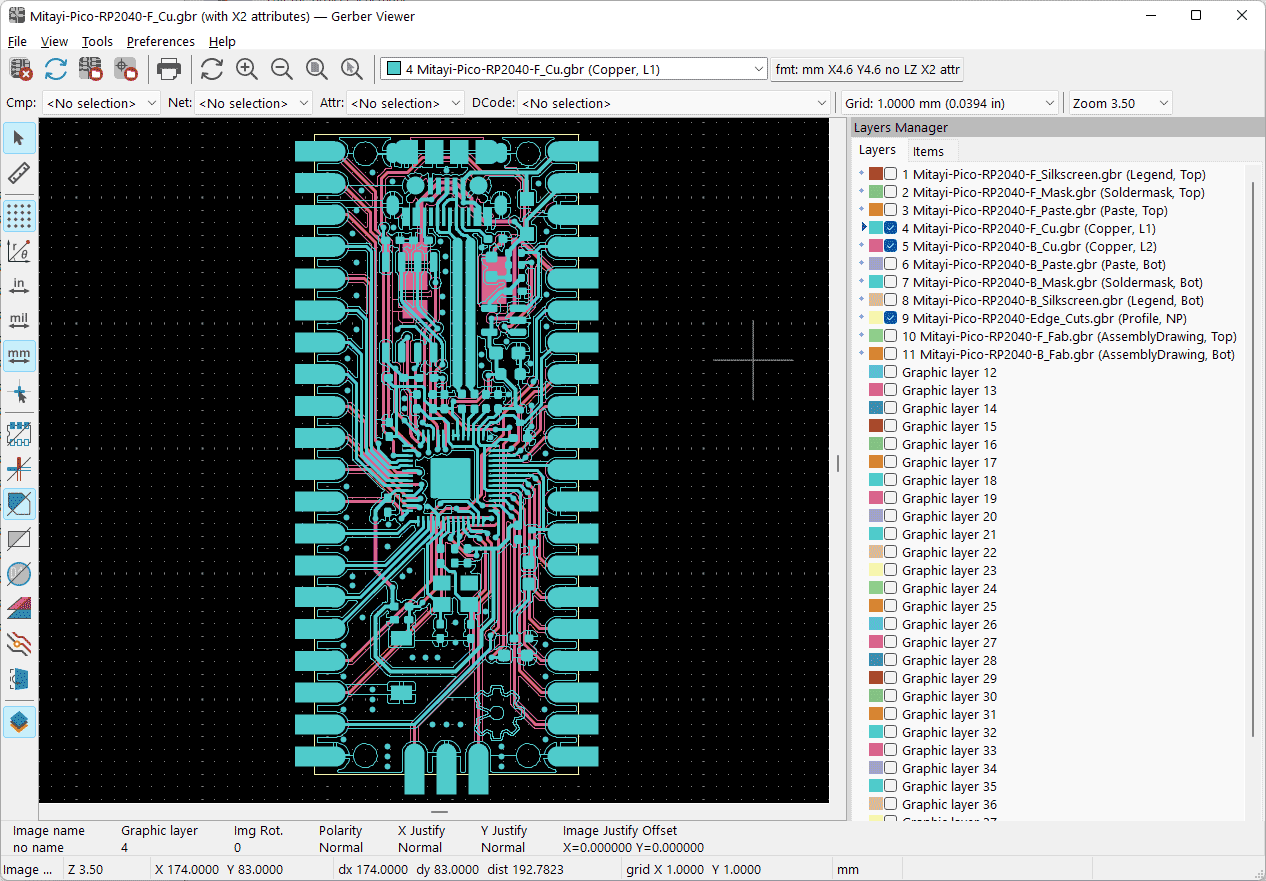This screenshot has height=881, width=1266.
Task: Open the active layer selector dropdown
Action: 574,69
